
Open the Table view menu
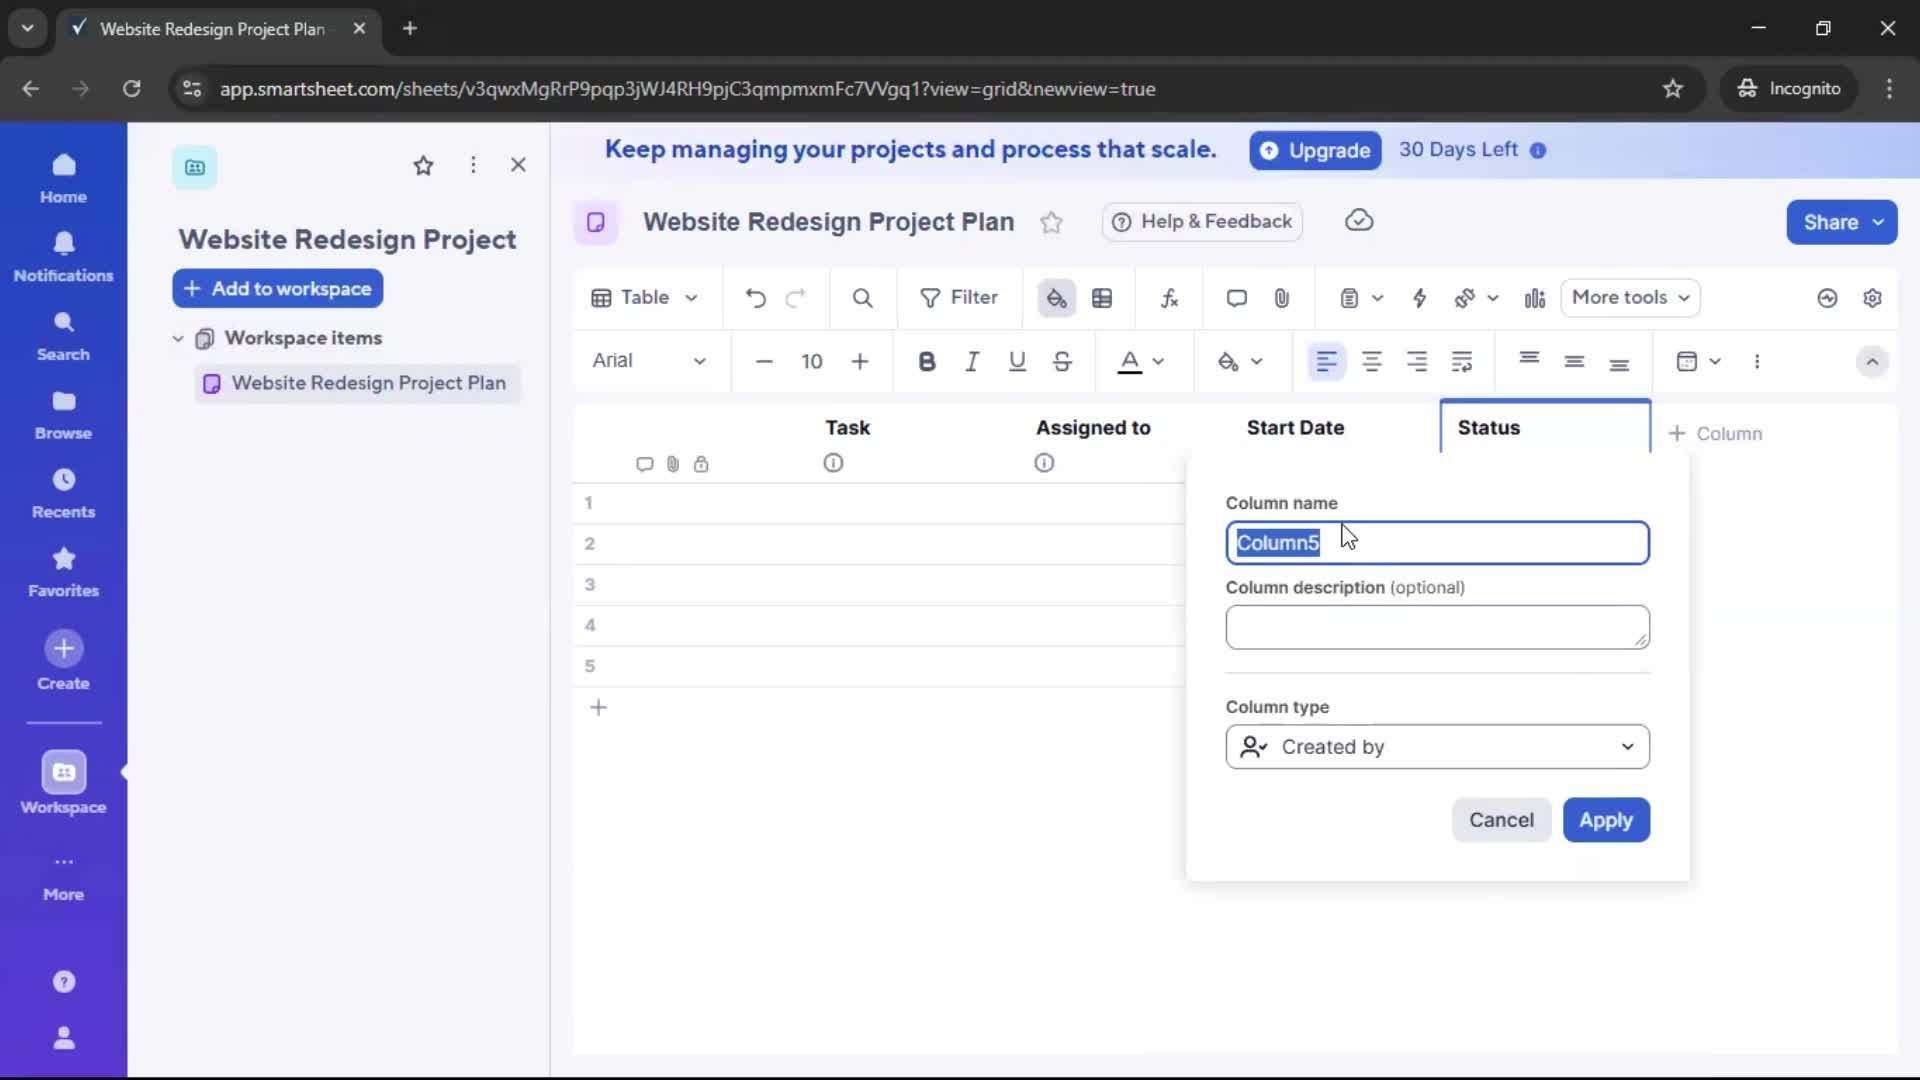tap(643, 297)
